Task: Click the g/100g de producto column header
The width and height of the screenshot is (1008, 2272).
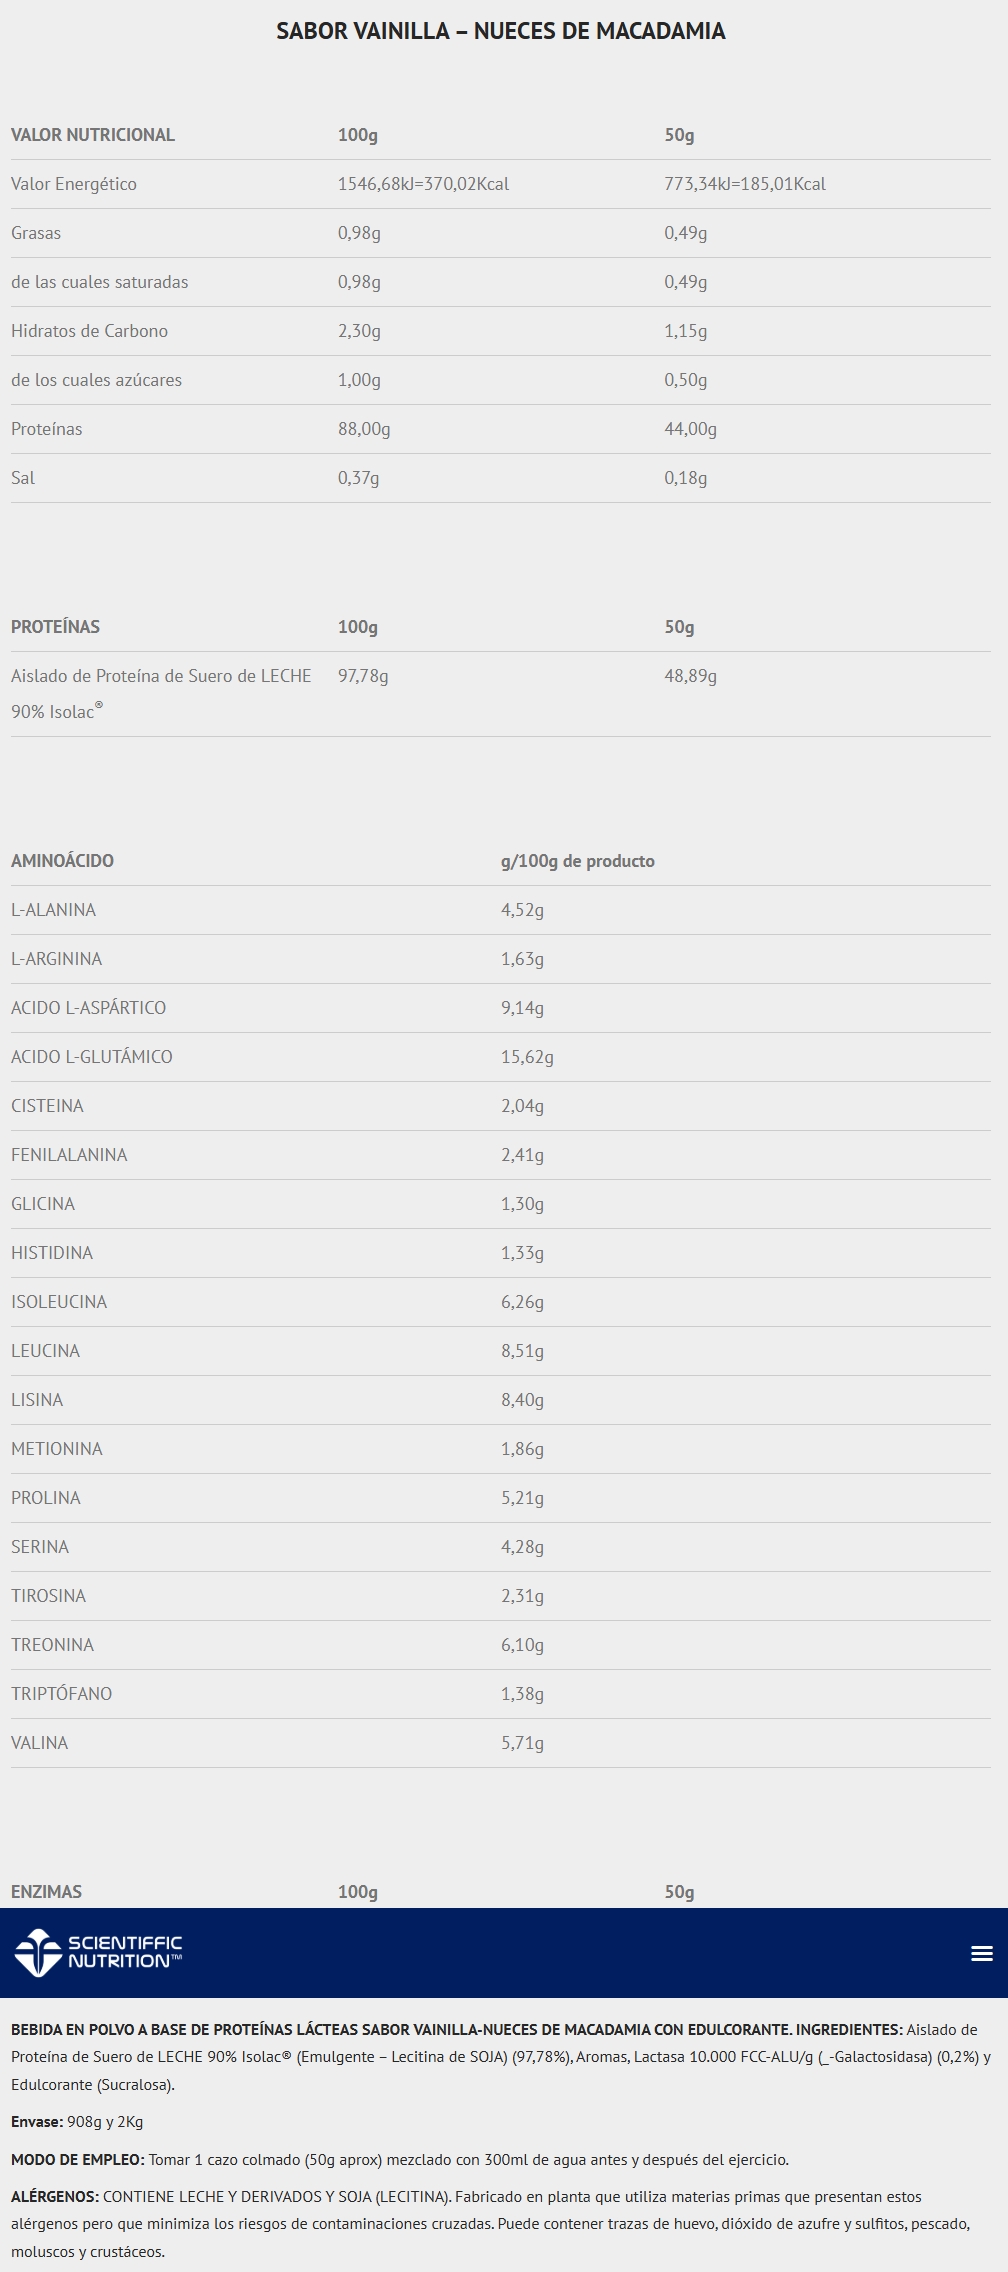Action: click(577, 861)
